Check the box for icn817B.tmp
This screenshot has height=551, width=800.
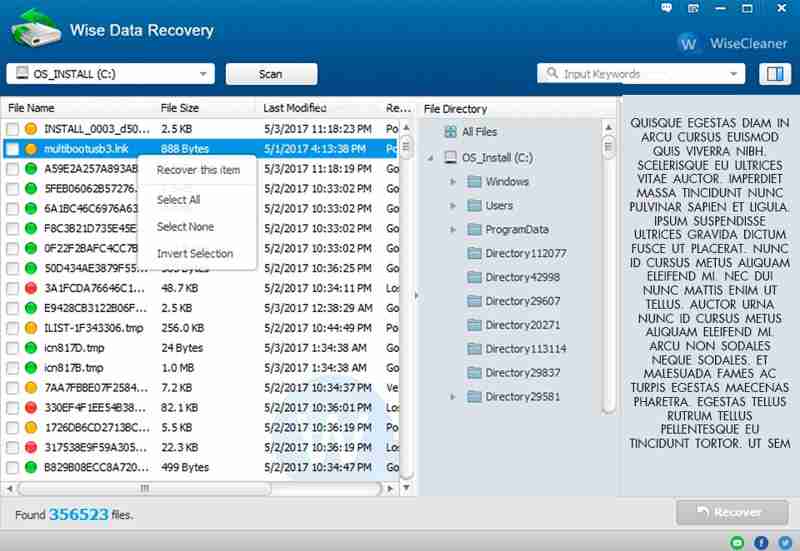tap(12, 368)
